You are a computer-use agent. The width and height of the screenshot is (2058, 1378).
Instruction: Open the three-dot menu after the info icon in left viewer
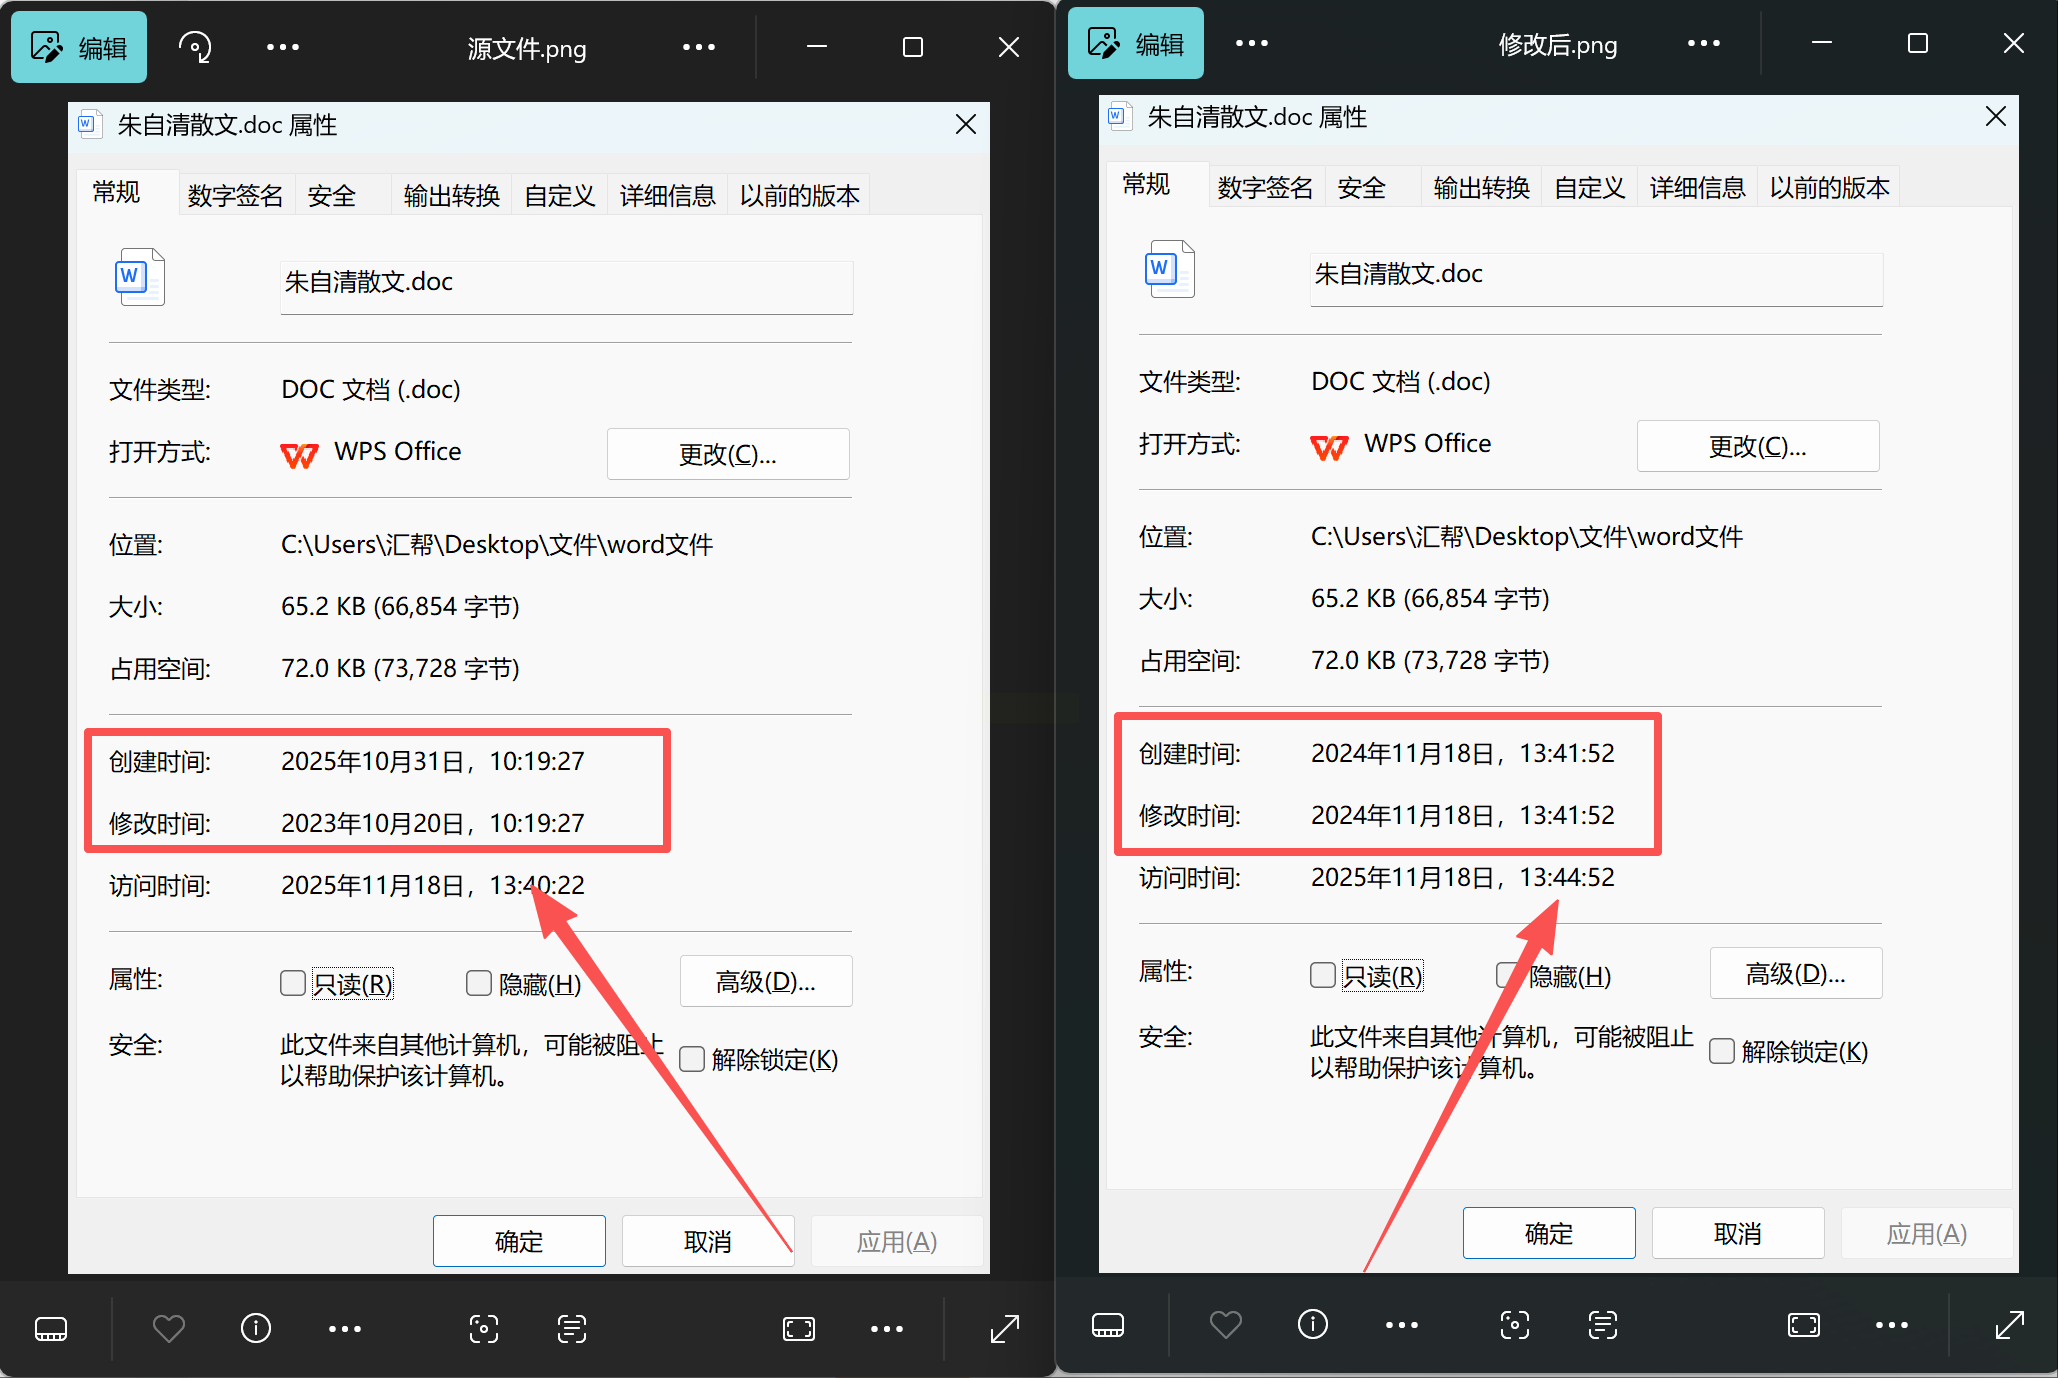tap(344, 1328)
